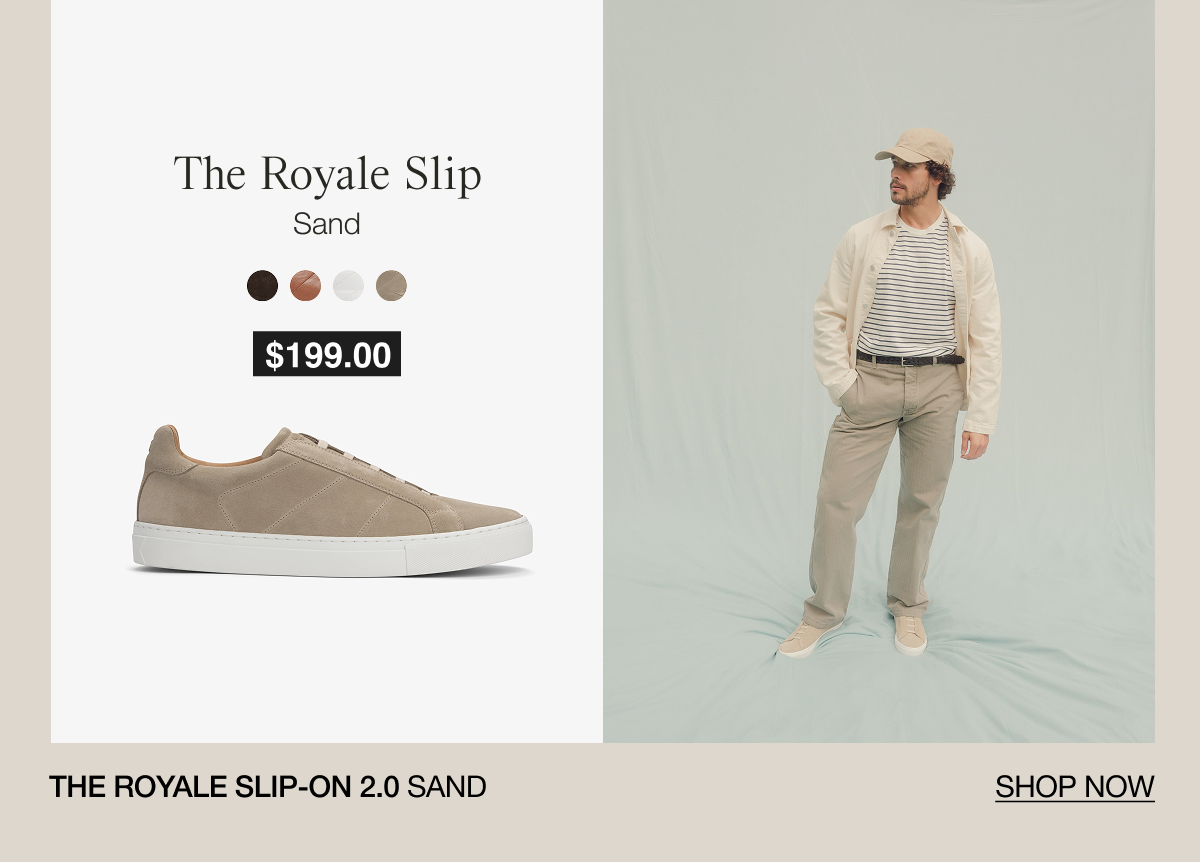Click the model's beige cap

[x=915, y=146]
